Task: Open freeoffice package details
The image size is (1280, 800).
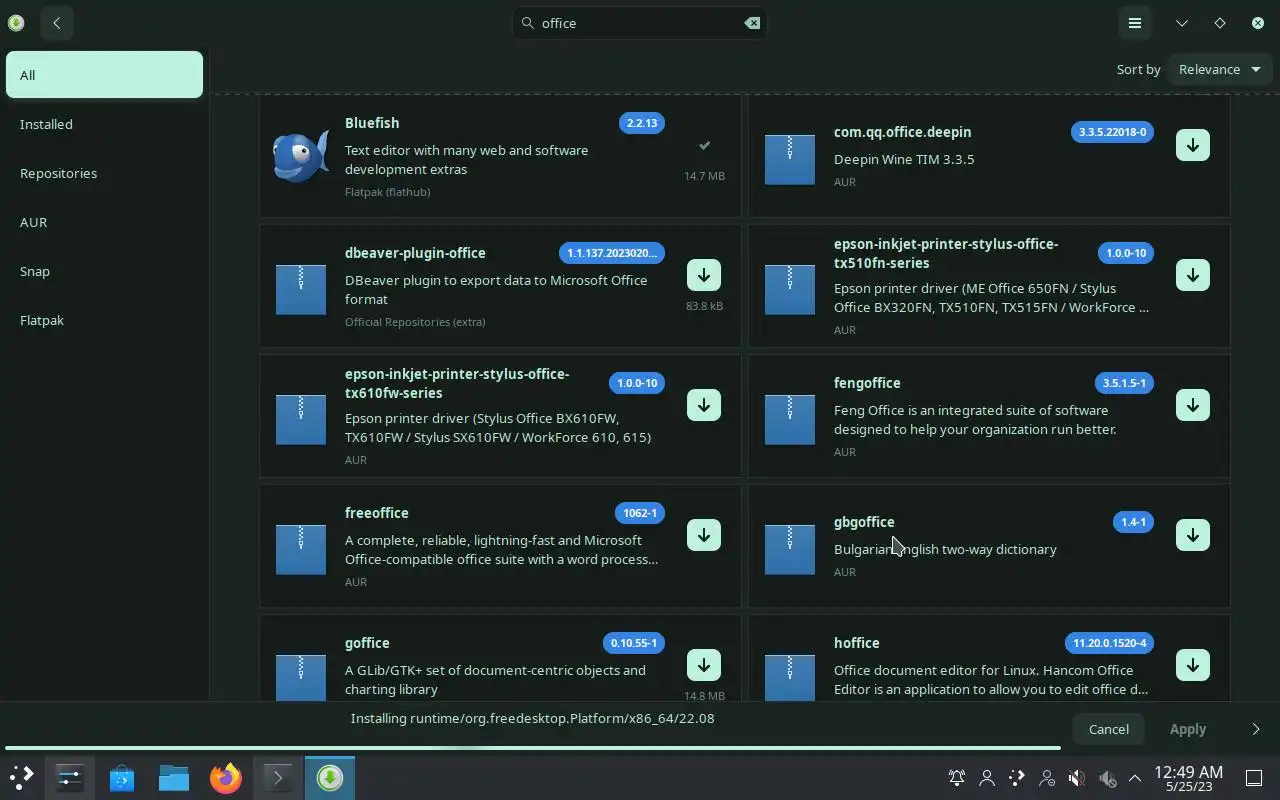Action: tap(377, 513)
